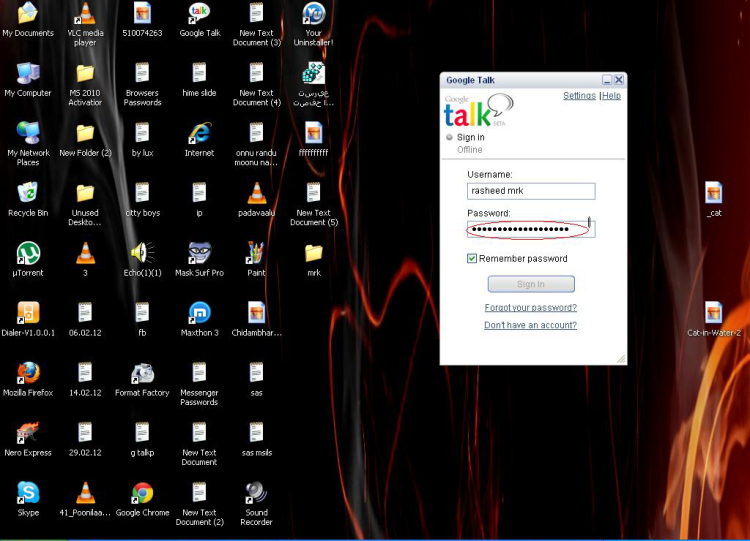Open My Computer icon
Viewport: 750px width, 541px height.
pos(28,73)
